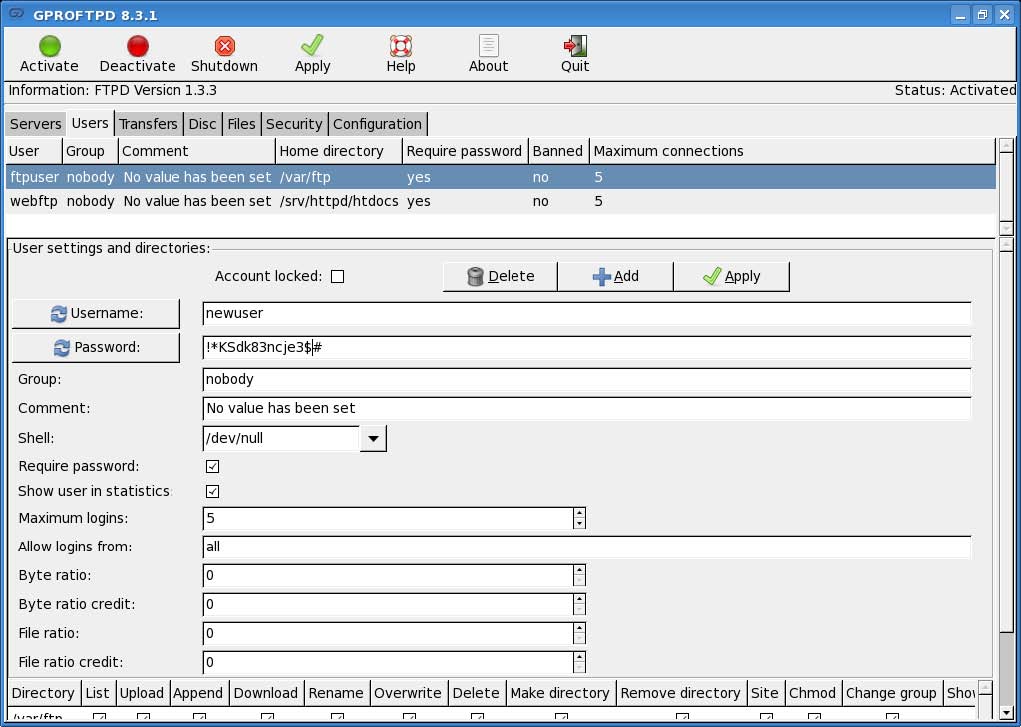Open the Transfers tab
This screenshot has width=1021, height=727.
[148, 124]
